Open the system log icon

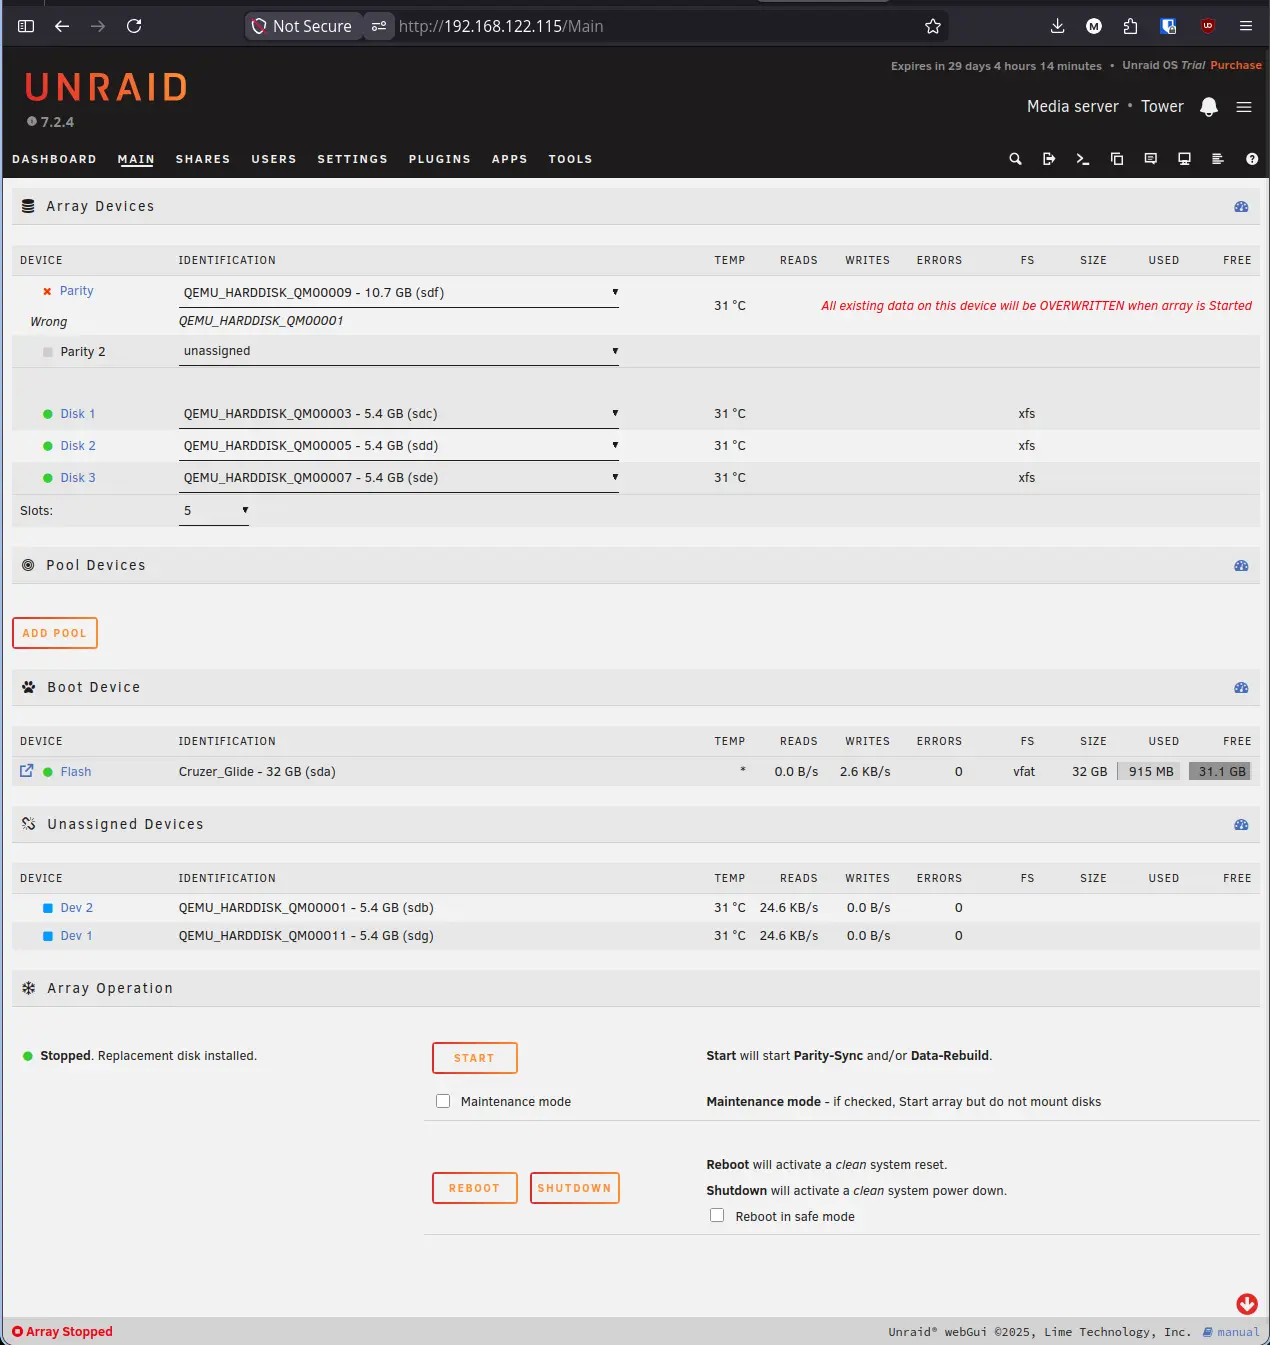point(1218,159)
